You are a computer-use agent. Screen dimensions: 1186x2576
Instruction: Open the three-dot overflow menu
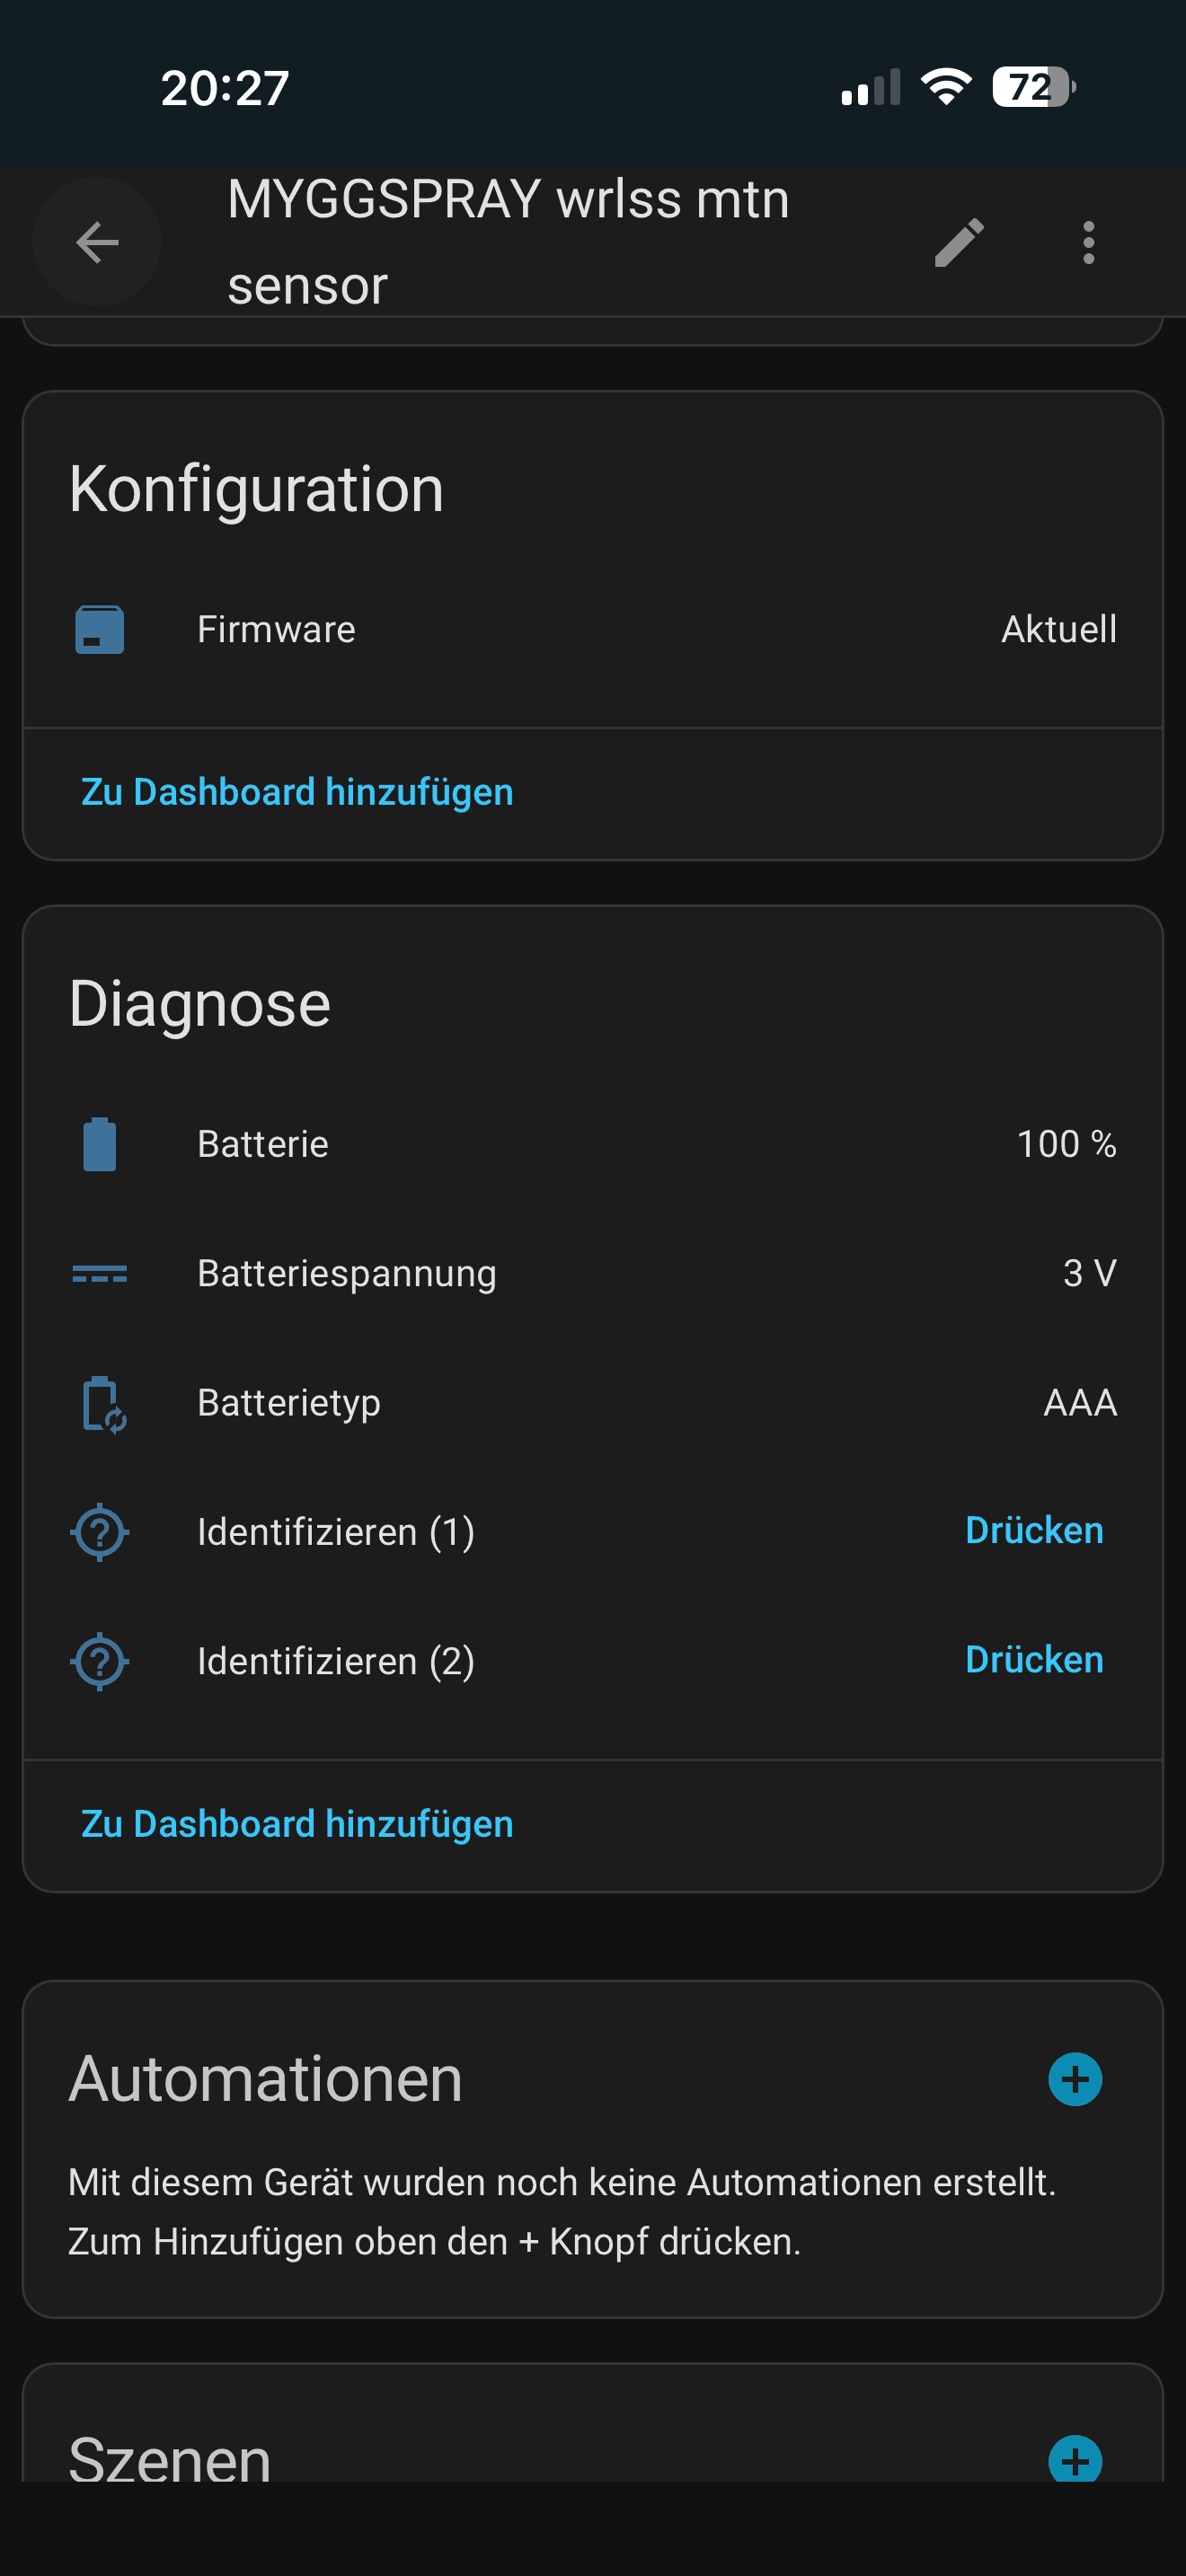pos(1088,242)
